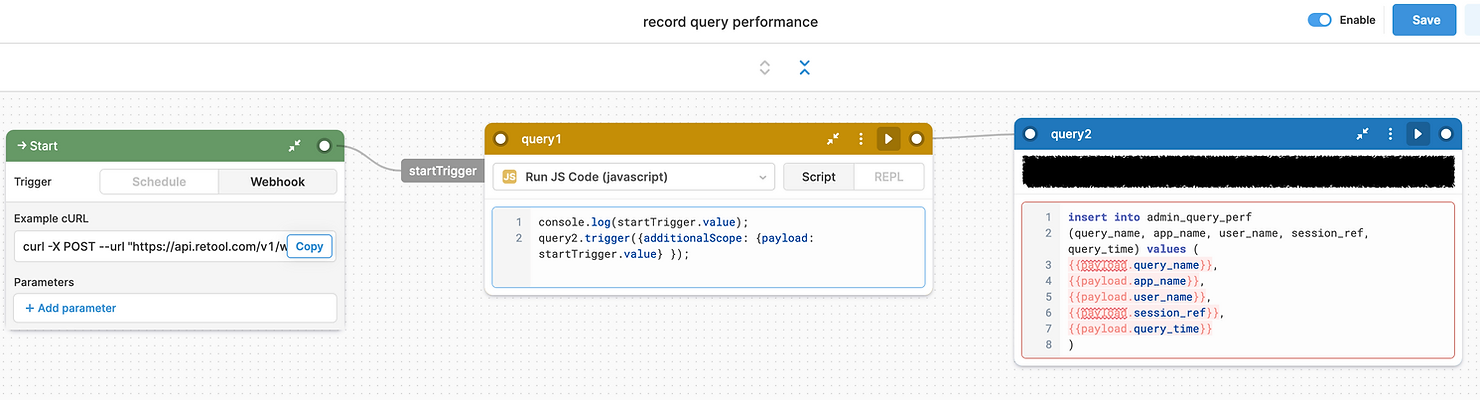Screen dimensions: 1480x400
Task: Select the Webhook trigger option
Action: tap(277, 182)
